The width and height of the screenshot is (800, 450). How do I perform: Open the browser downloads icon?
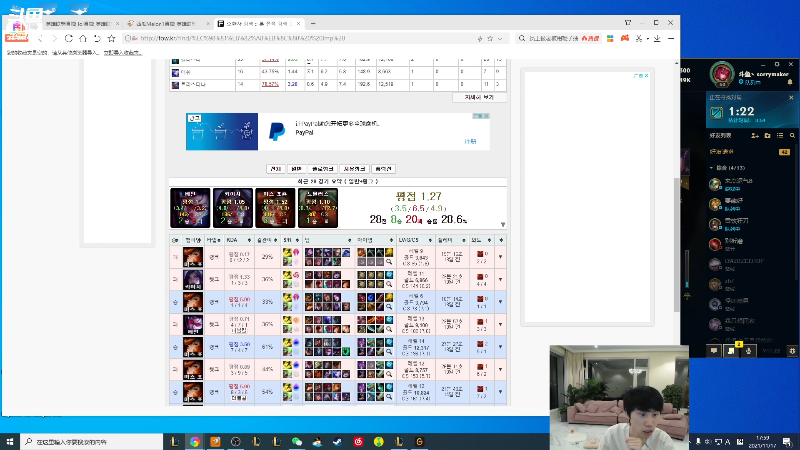click(657, 38)
